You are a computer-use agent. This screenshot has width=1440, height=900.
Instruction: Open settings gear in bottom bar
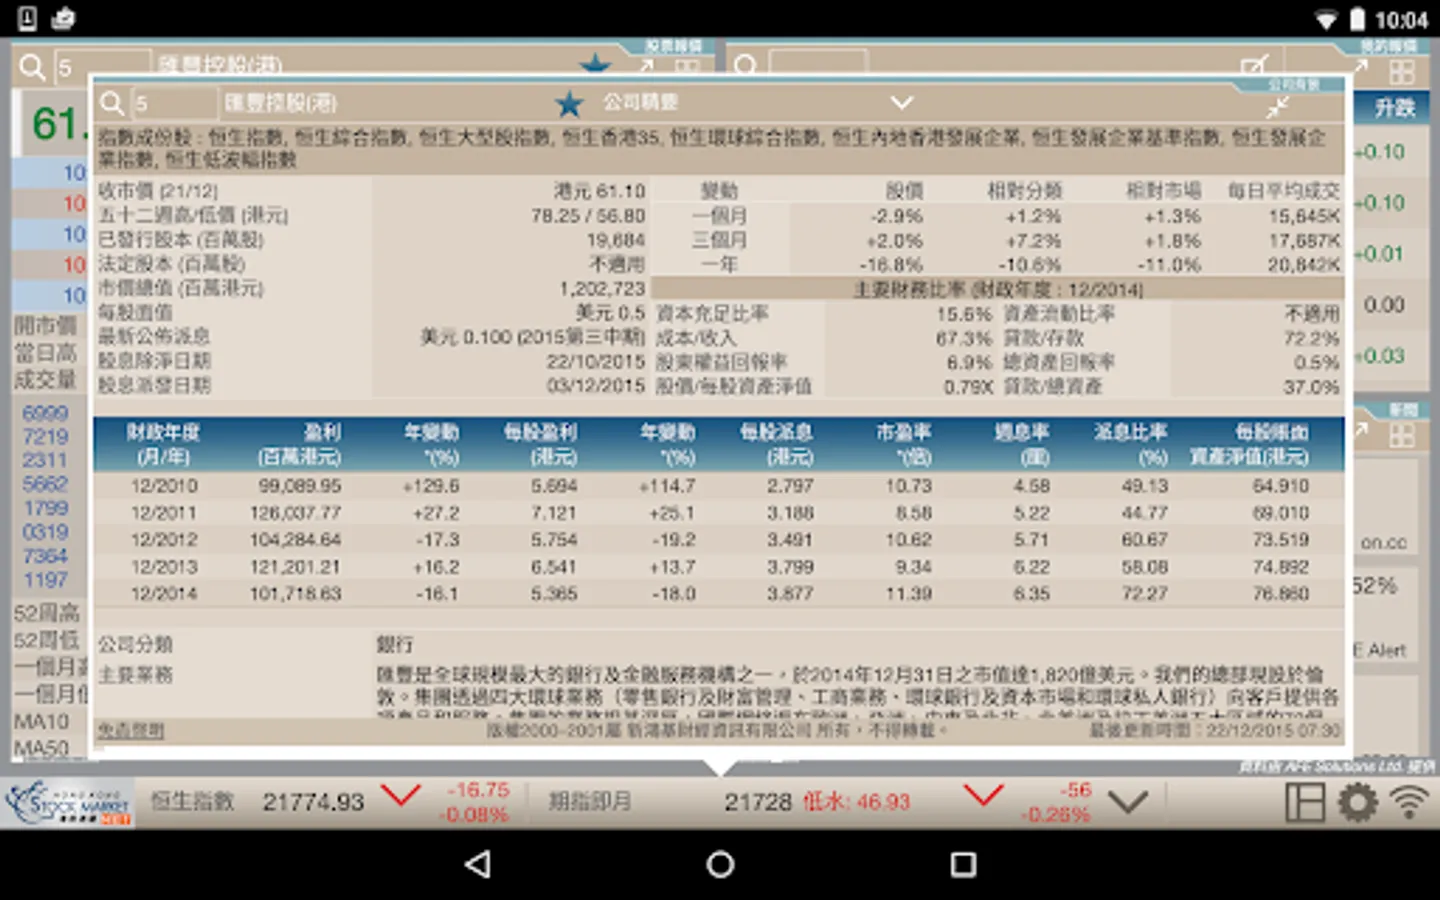(x=1357, y=802)
